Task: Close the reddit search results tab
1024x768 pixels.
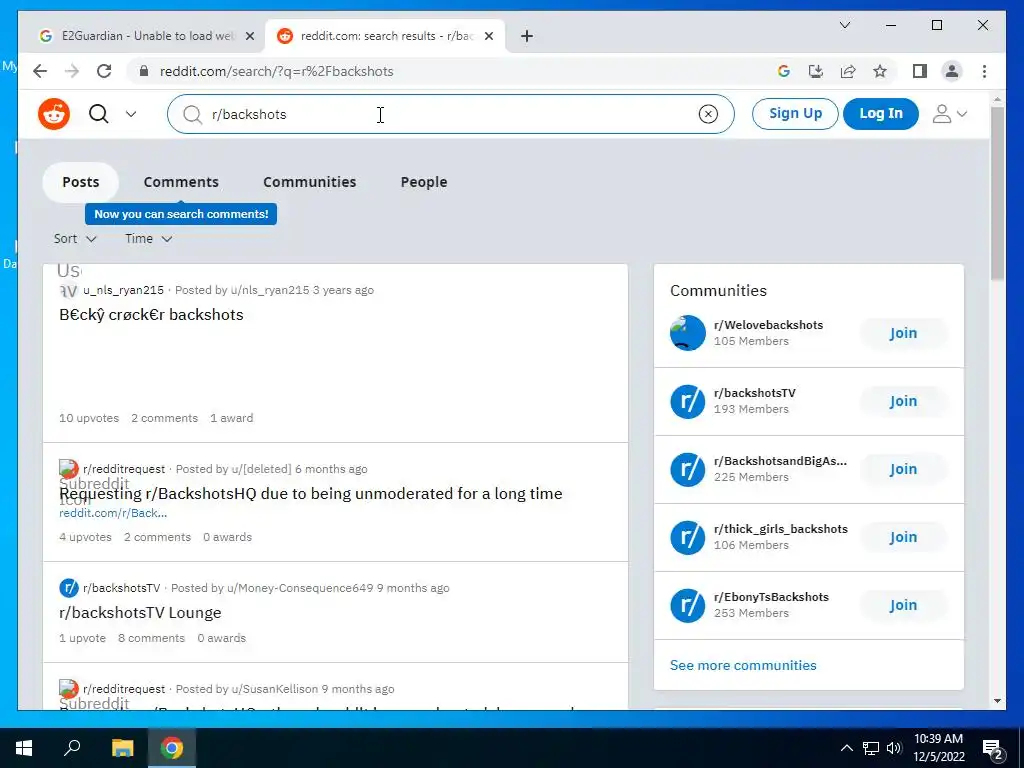Action: [489, 36]
